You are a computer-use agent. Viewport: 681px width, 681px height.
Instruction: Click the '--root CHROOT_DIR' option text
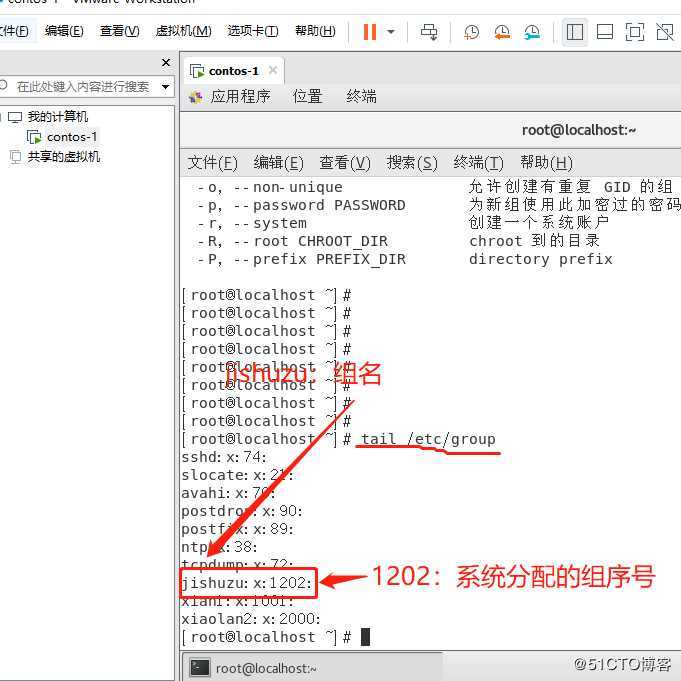tap(310, 241)
